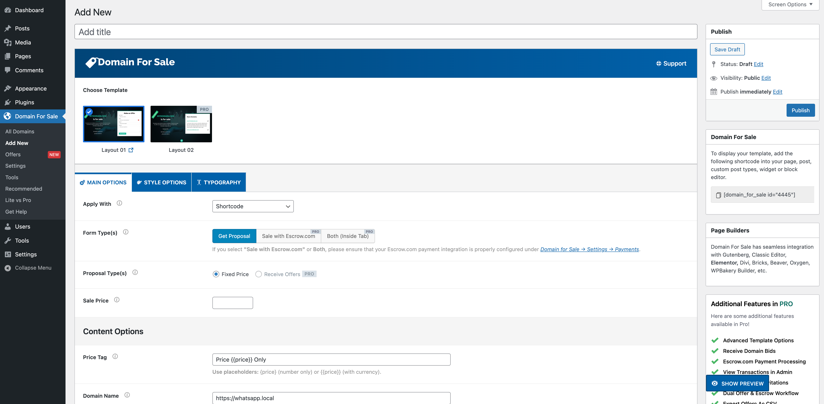Edit the Status: Draft link
824x404 pixels.
[758, 64]
